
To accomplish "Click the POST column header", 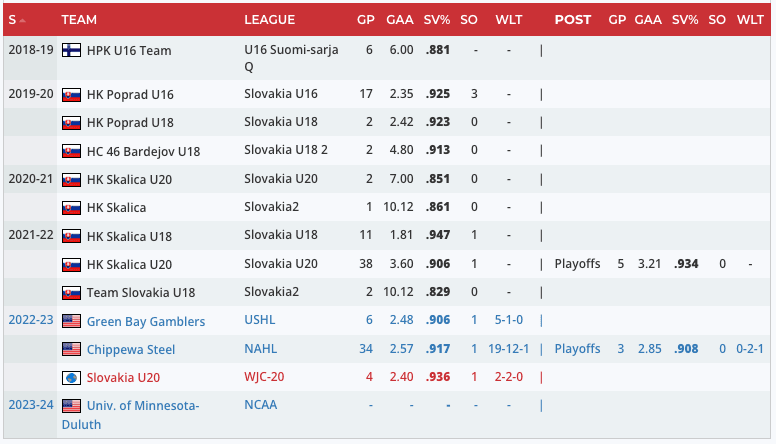I will point(572,19).
